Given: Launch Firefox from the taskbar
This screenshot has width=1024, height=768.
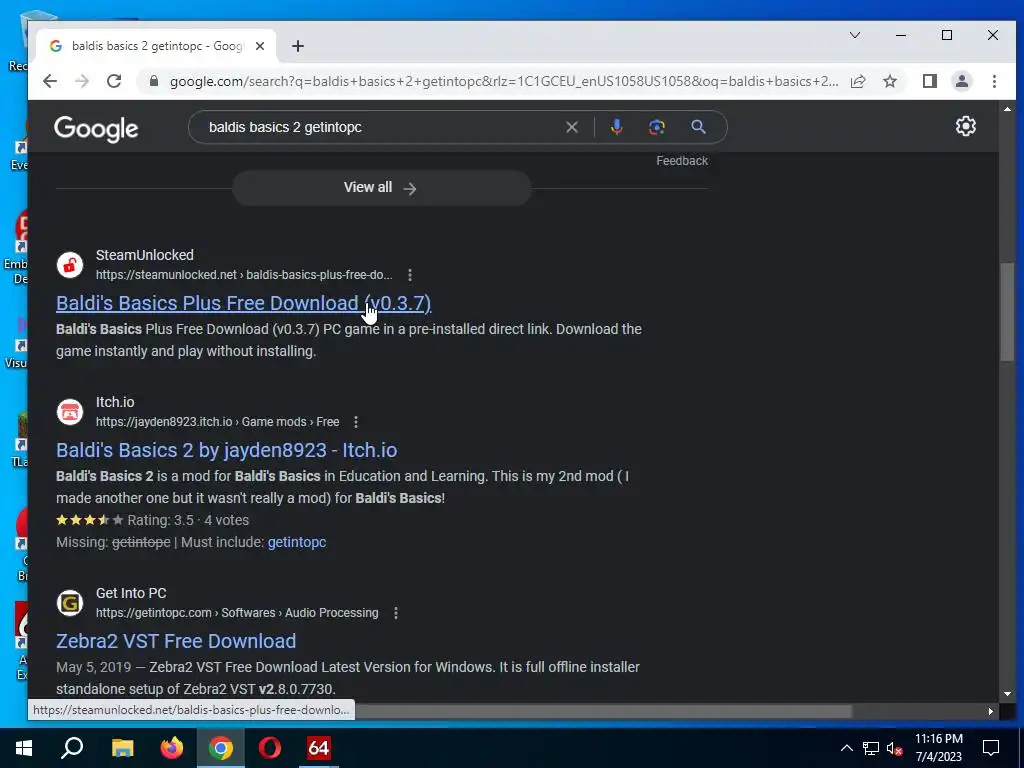Looking at the screenshot, I should coord(172,748).
